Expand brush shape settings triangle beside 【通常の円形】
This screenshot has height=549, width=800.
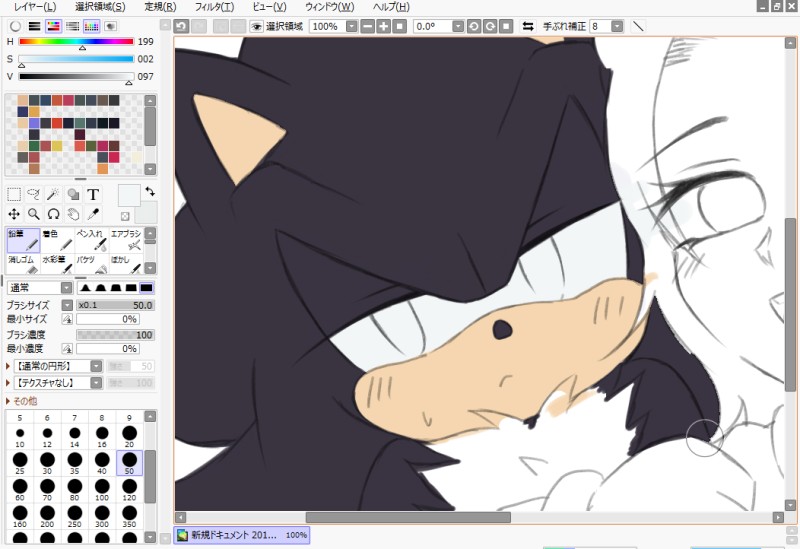(x=8, y=366)
